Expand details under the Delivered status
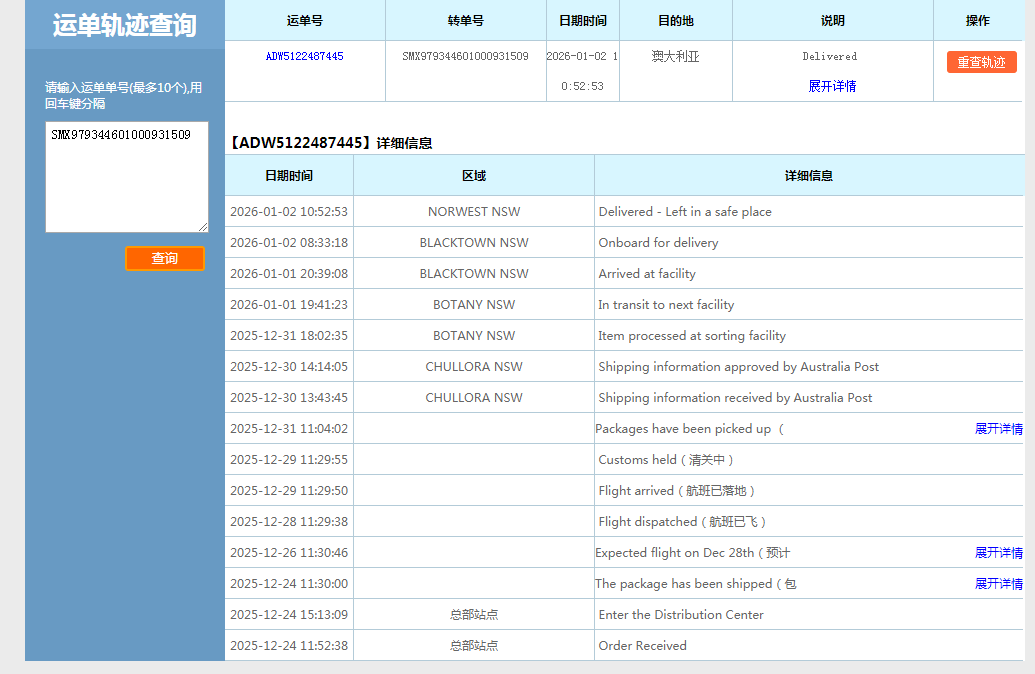Screen dimensions: 1035x674 click(832, 86)
